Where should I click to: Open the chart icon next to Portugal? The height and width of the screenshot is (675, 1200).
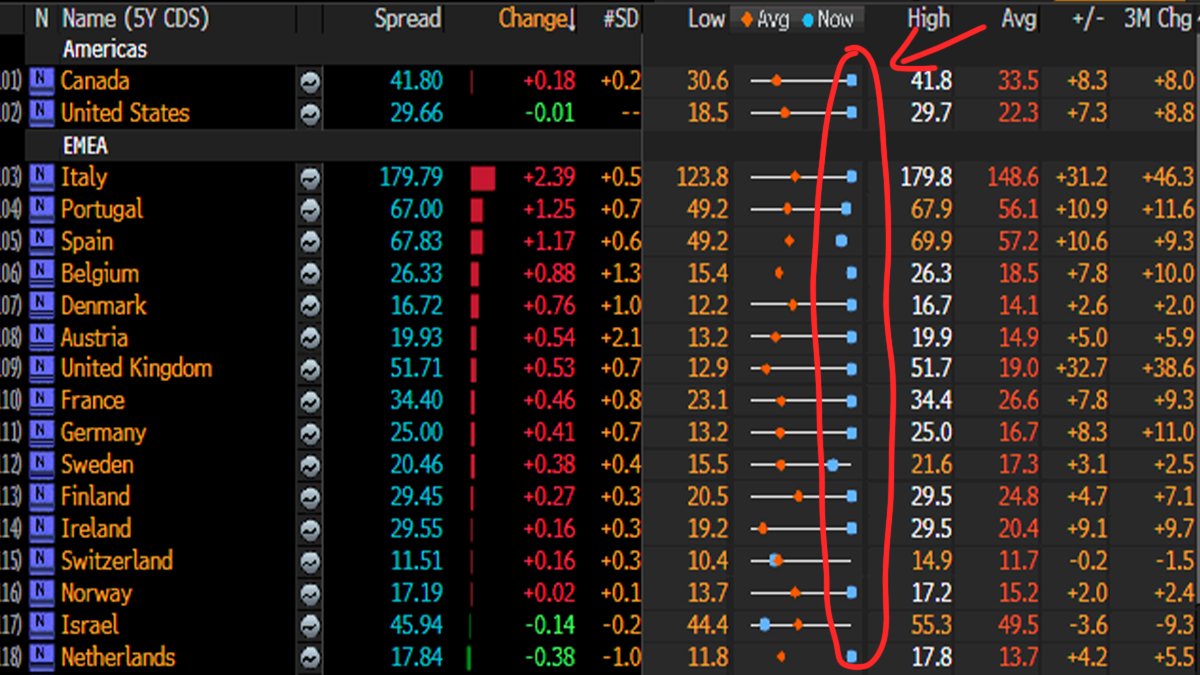click(x=310, y=211)
